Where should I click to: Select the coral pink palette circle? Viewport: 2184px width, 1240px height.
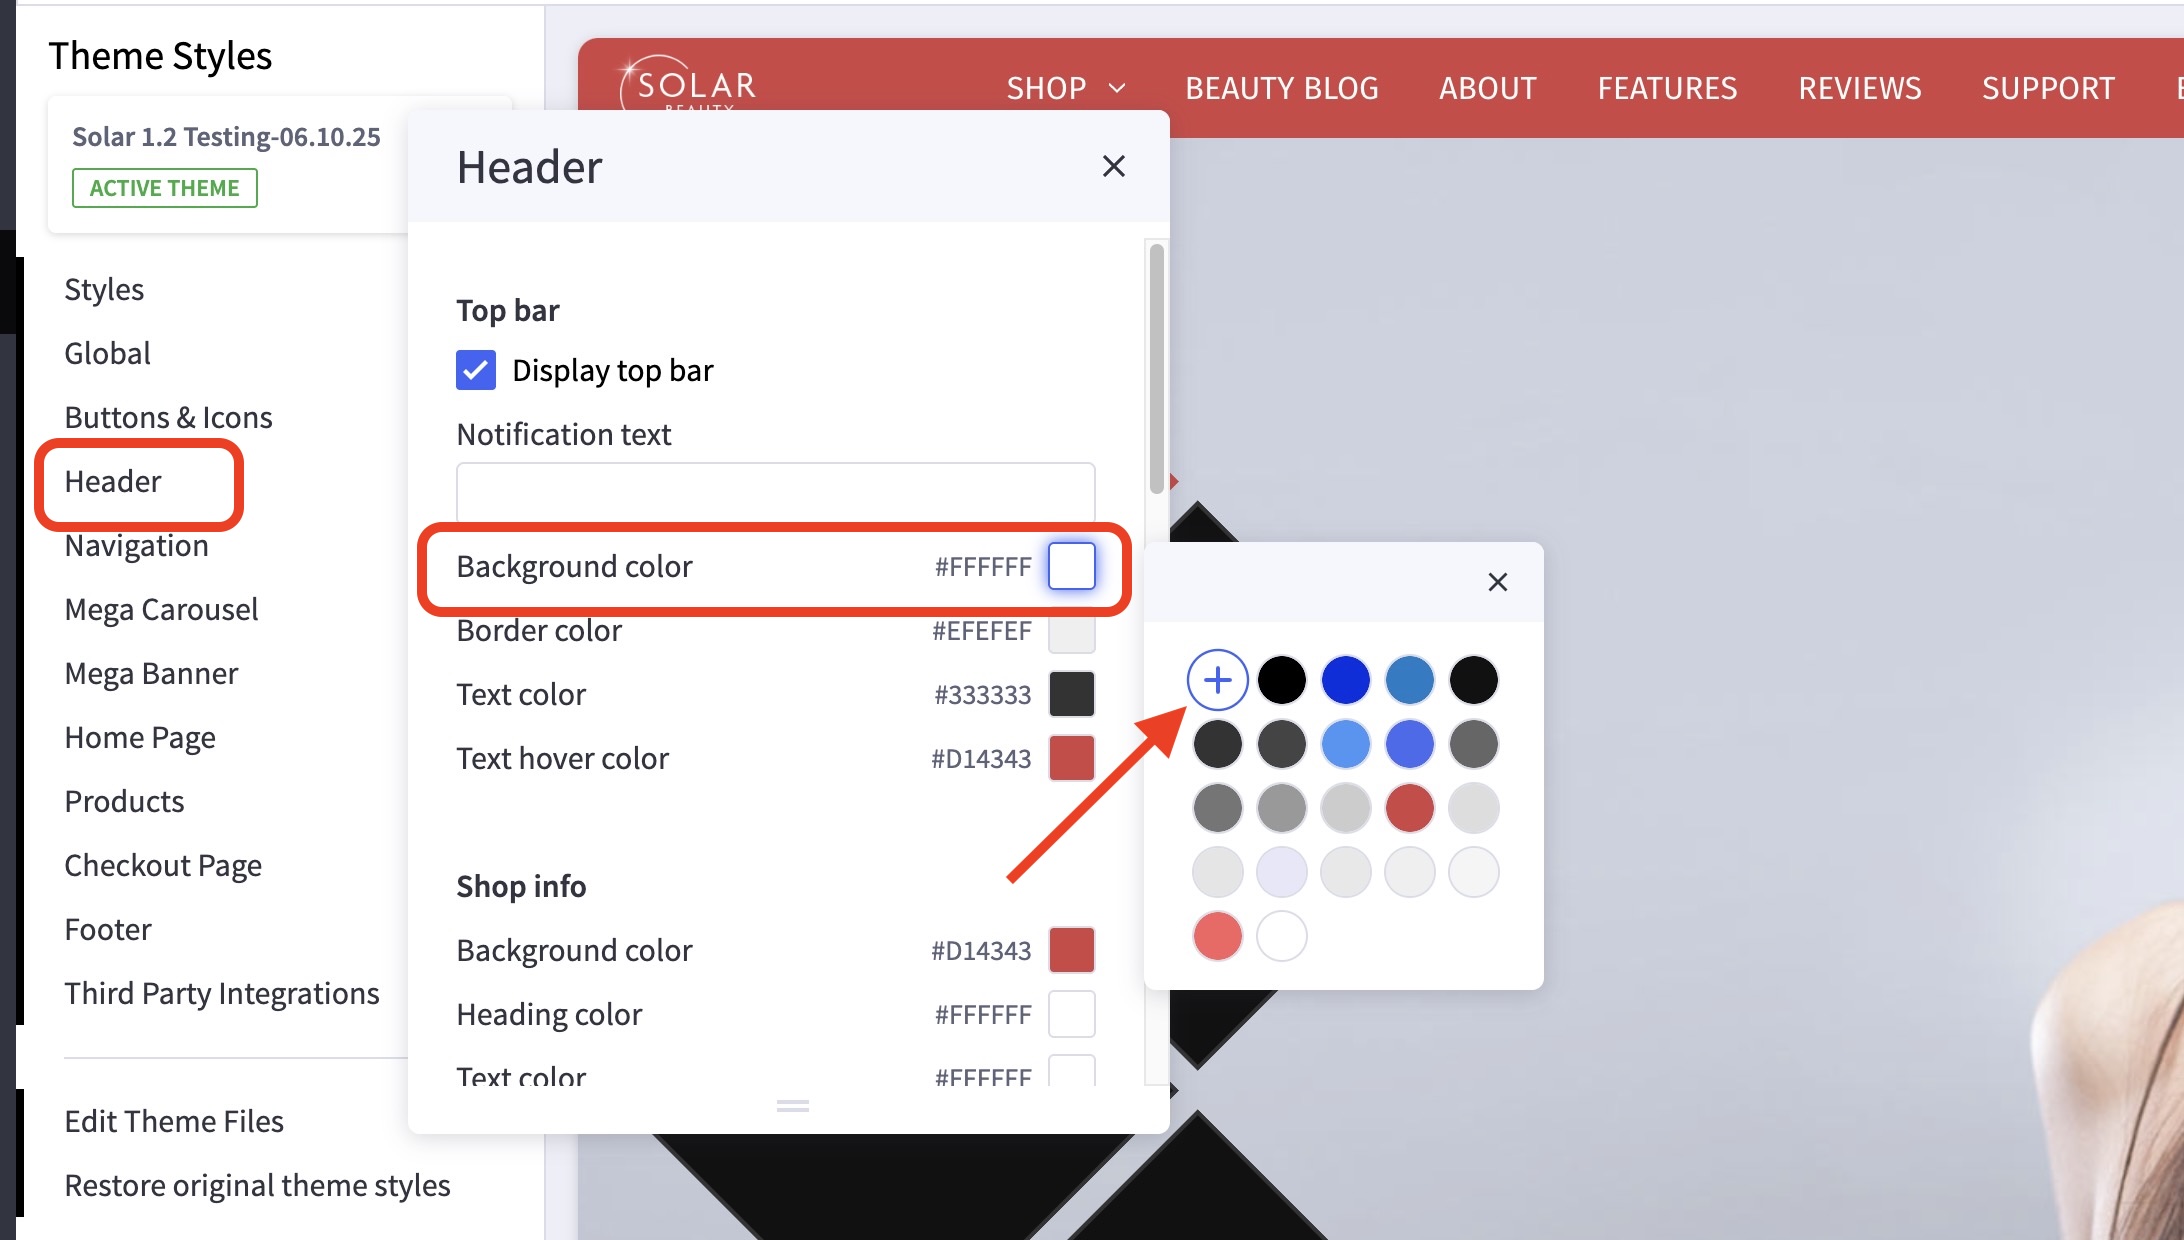pyautogui.click(x=1217, y=936)
